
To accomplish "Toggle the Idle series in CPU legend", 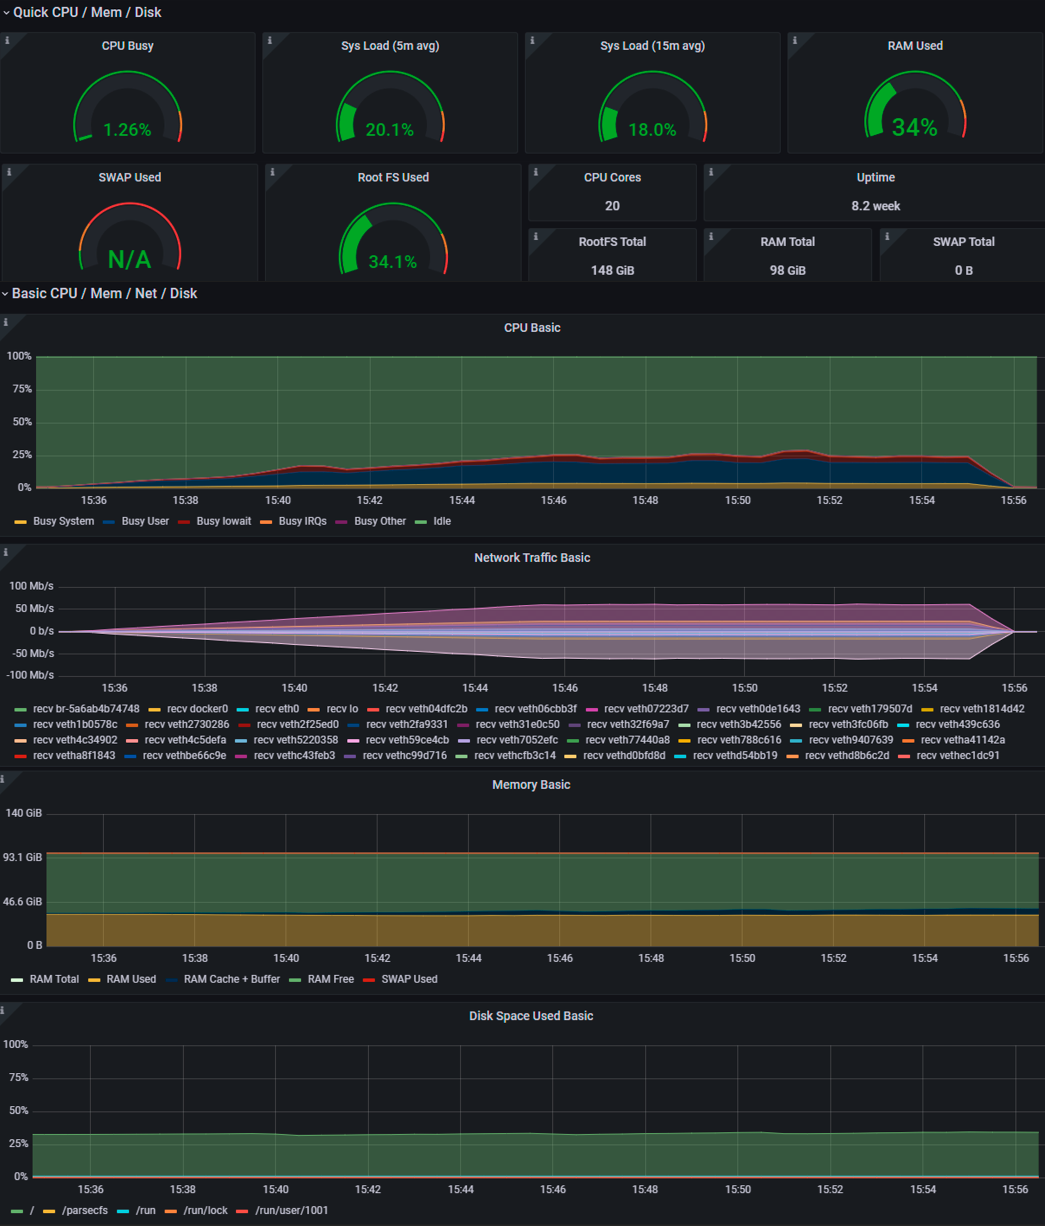I will point(441,521).
